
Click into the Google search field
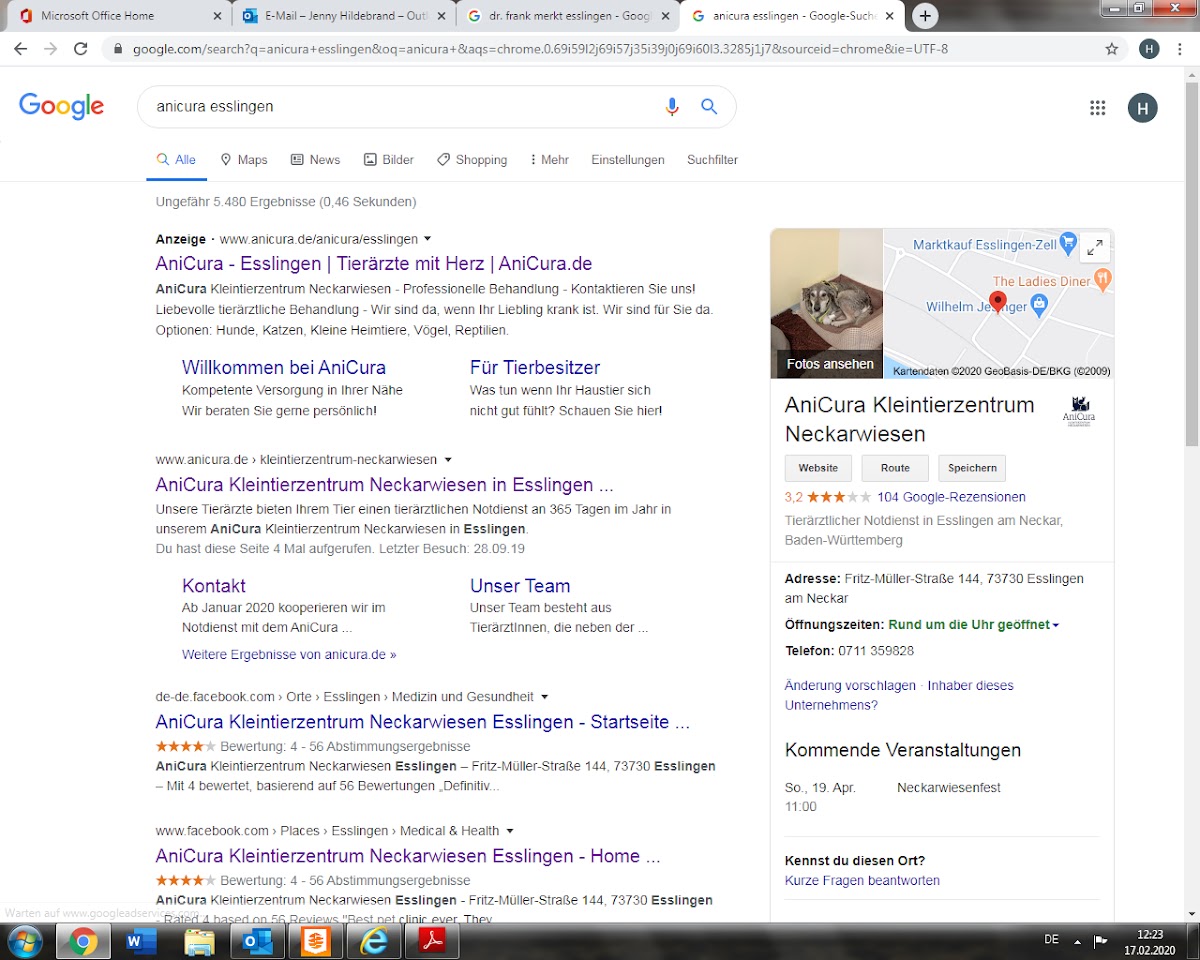(400, 107)
